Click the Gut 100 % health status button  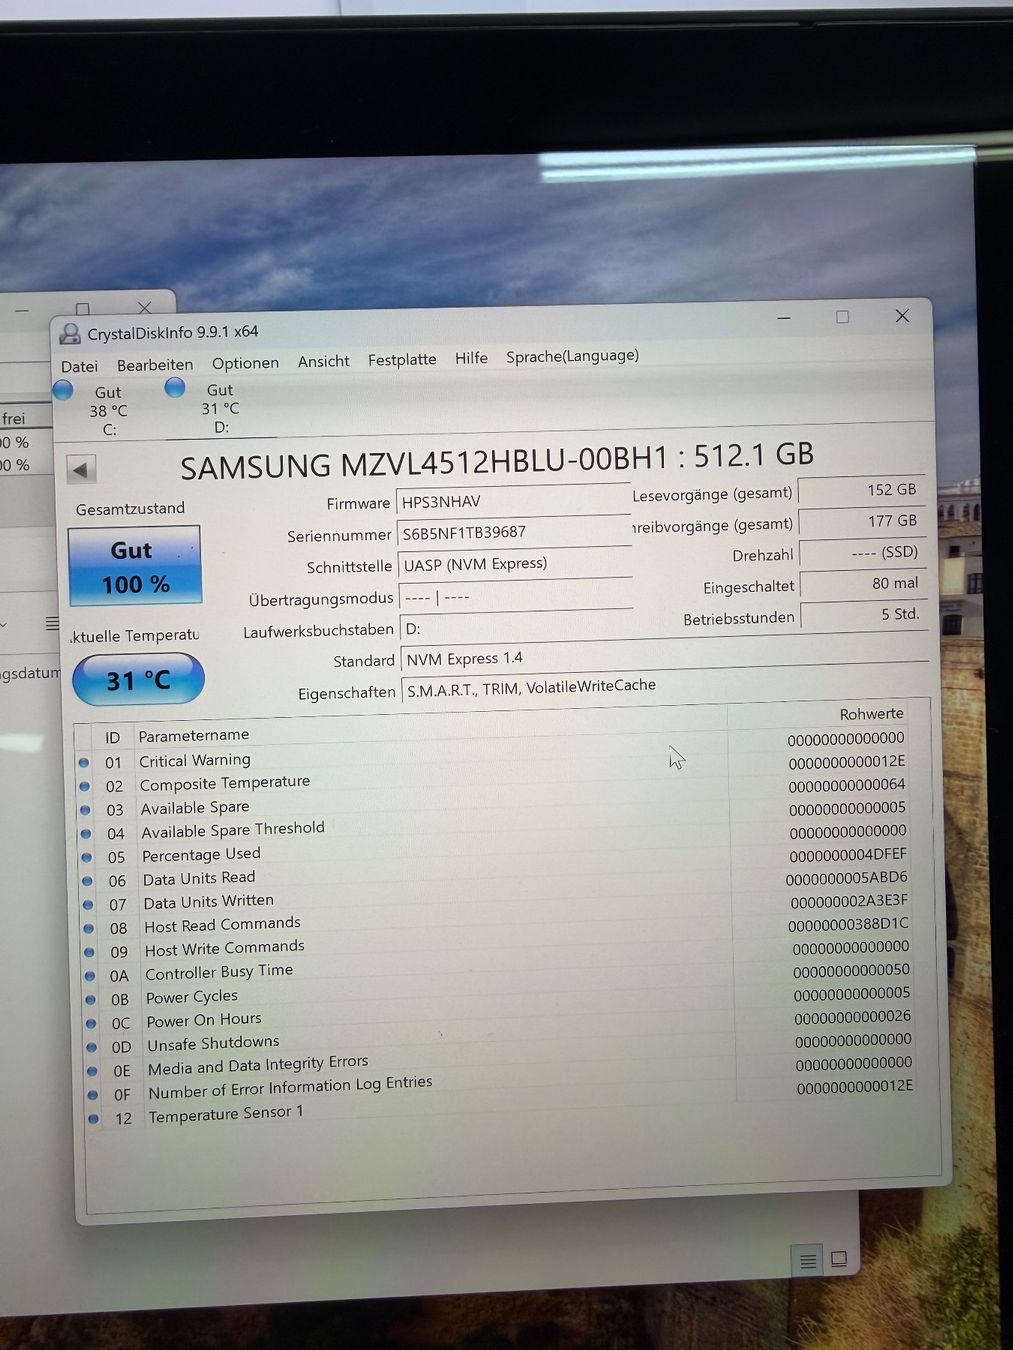point(134,566)
